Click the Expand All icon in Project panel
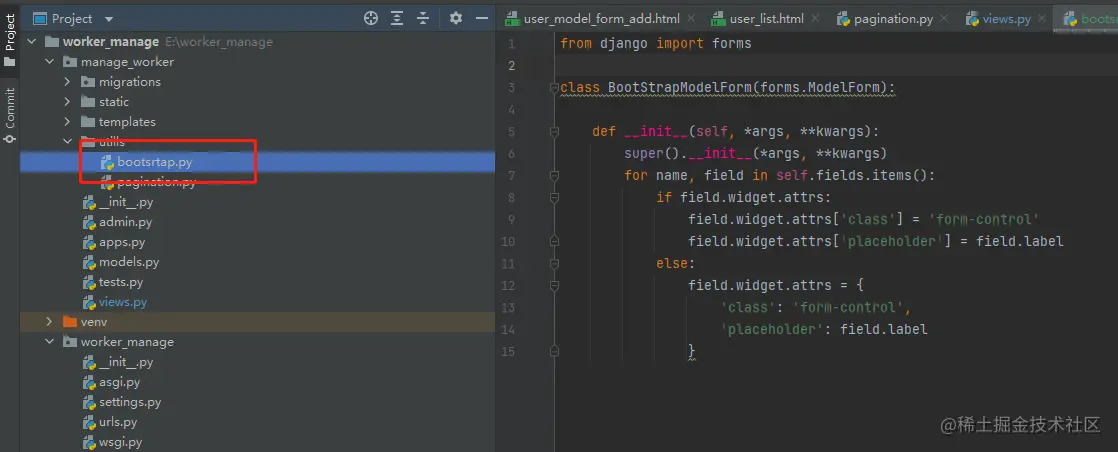Screen dimensions: 1118x452 click(397, 19)
